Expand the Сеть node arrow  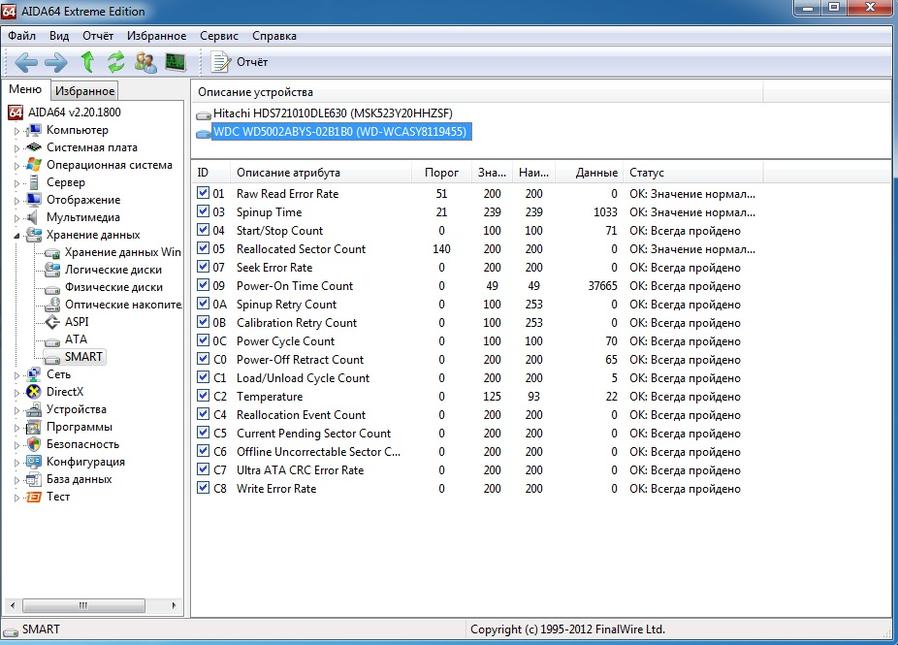(x=17, y=376)
